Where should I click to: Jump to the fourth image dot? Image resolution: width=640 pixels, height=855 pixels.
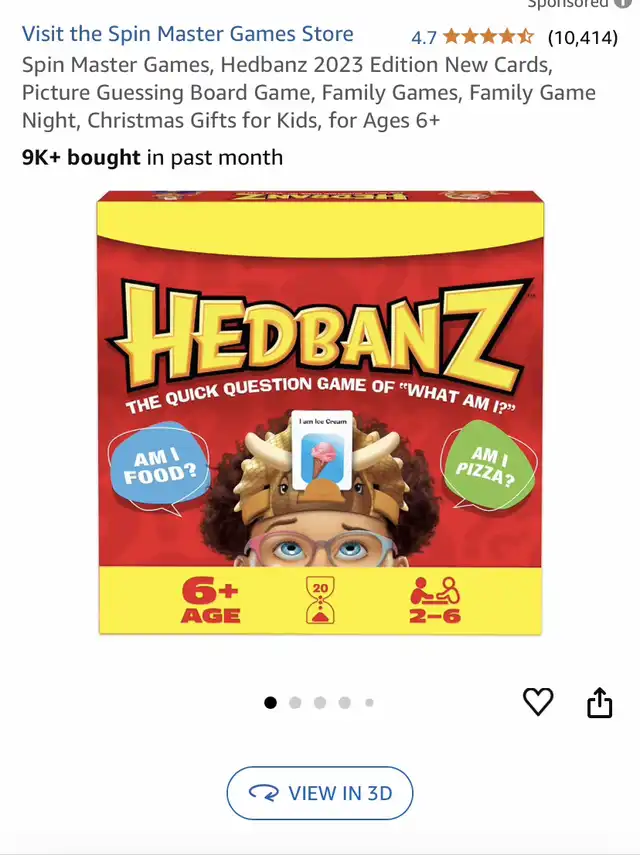click(x=345, y=703)
